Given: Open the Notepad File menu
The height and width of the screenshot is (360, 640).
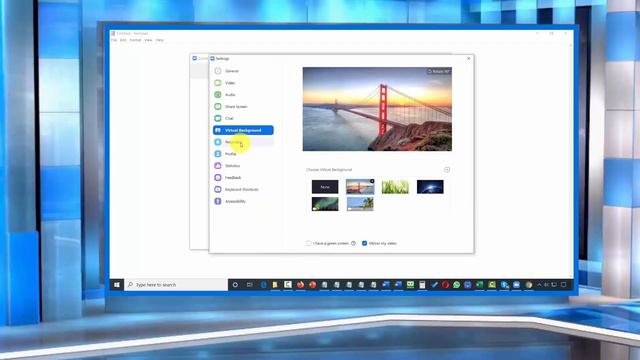Looking at the screenshot, I should tap(114, 40).
